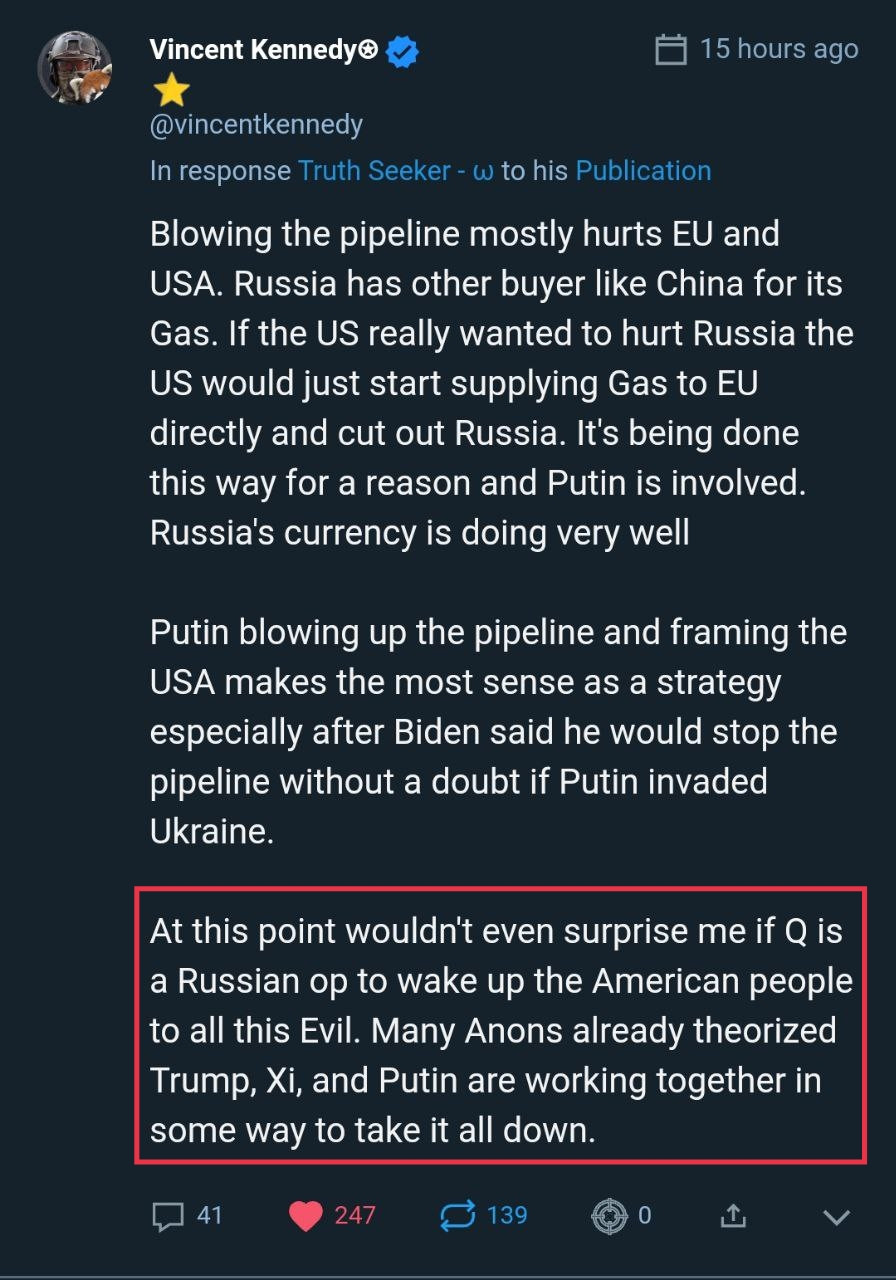896x1280 pixels.
Task: Click the crosshair target icon
Action: pos(608,1216)
